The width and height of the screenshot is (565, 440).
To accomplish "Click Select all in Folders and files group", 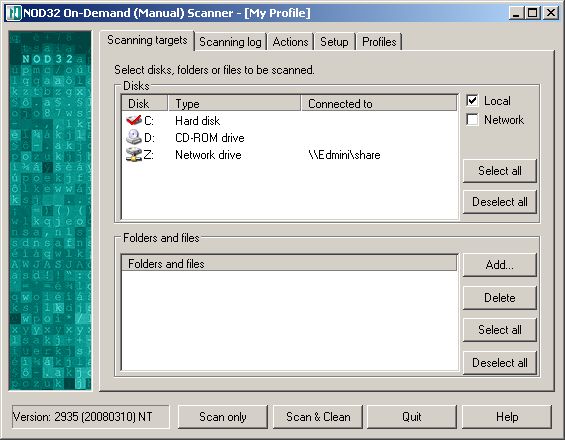I will pyautogui.click(x=500, y=330).
